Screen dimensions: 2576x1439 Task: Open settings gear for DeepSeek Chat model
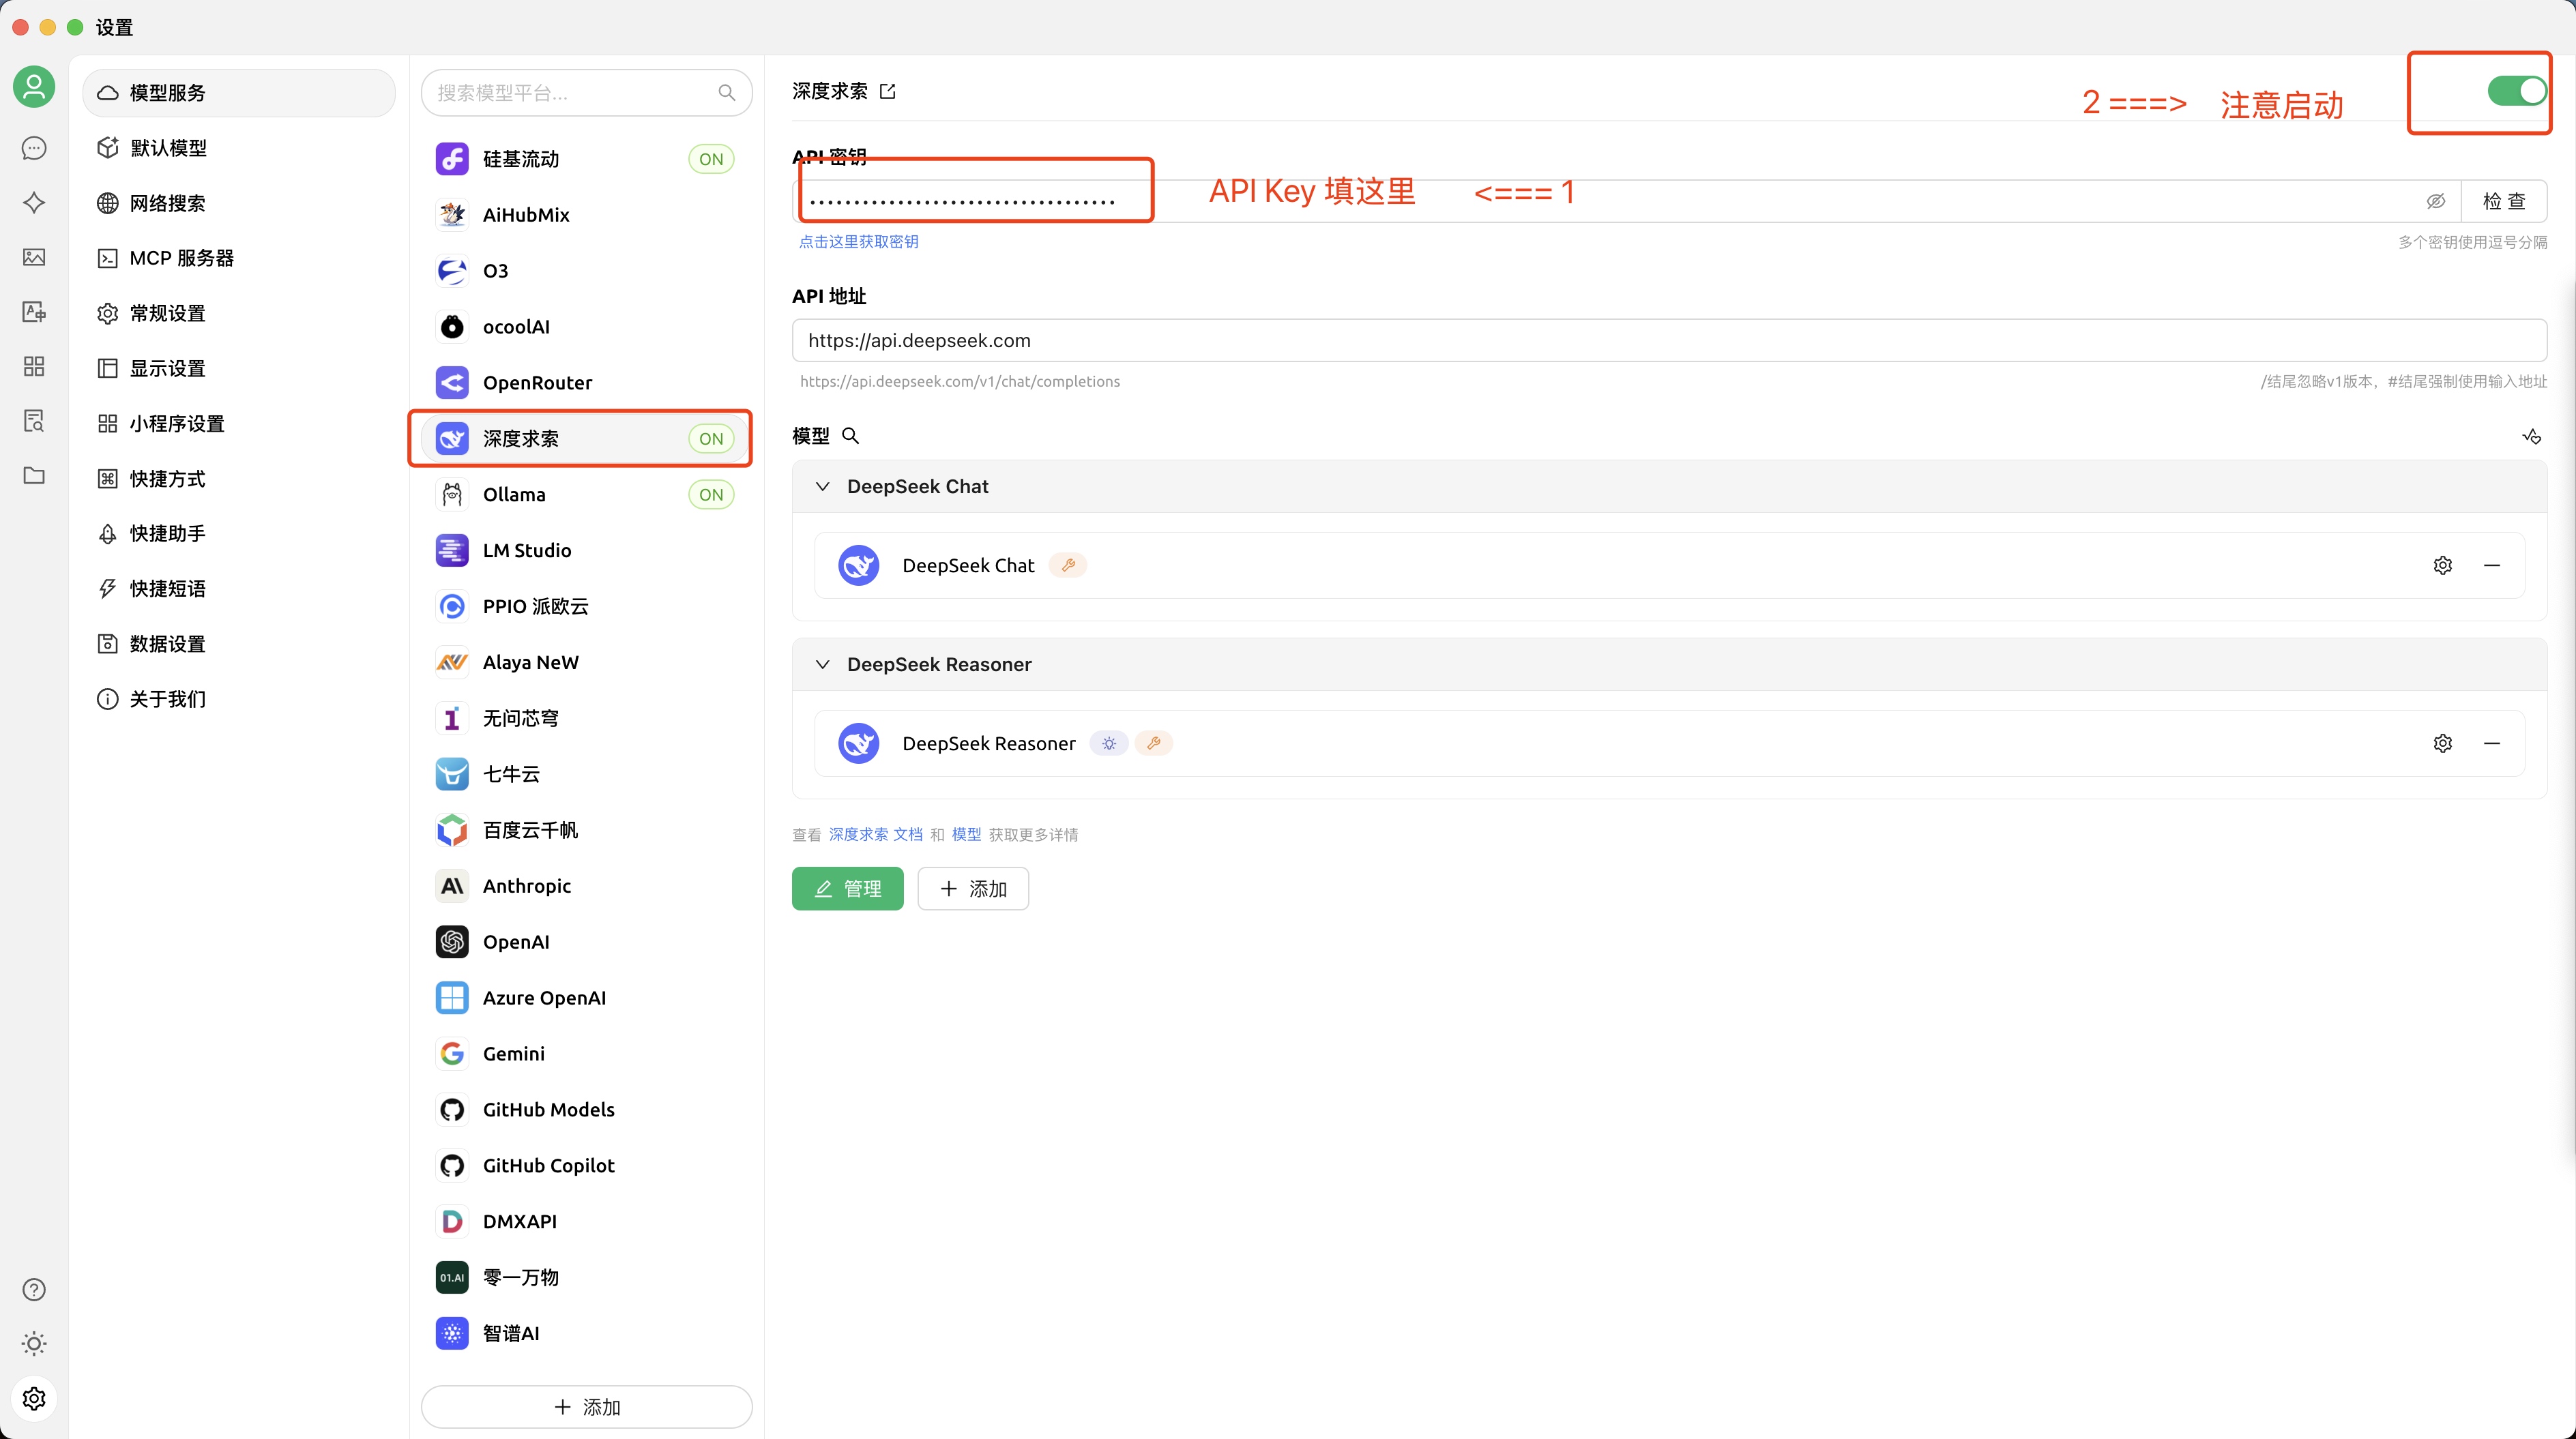pyautogui.click(x=2443, y=565)
